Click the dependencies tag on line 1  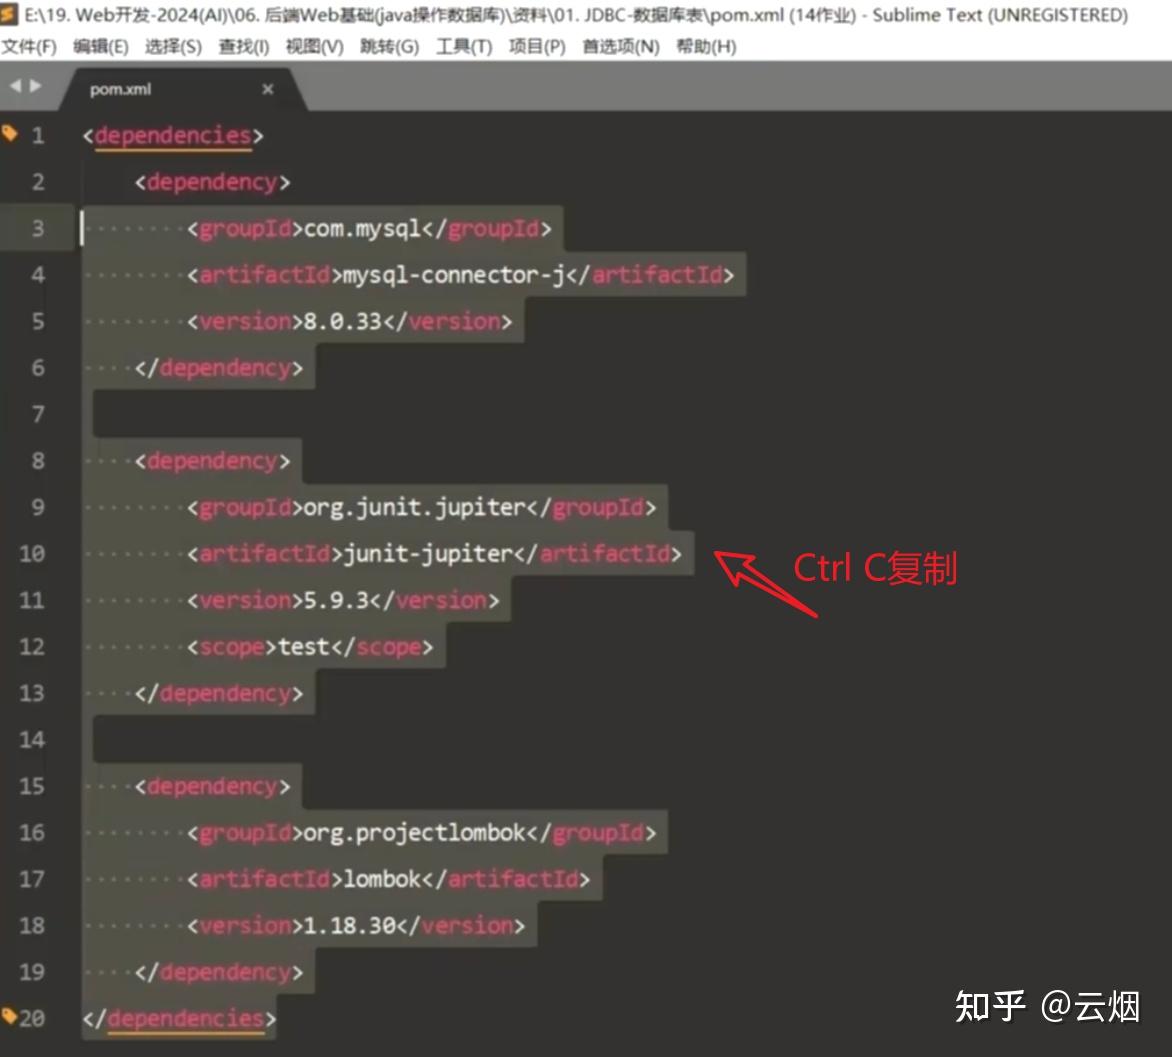(172, 135)
